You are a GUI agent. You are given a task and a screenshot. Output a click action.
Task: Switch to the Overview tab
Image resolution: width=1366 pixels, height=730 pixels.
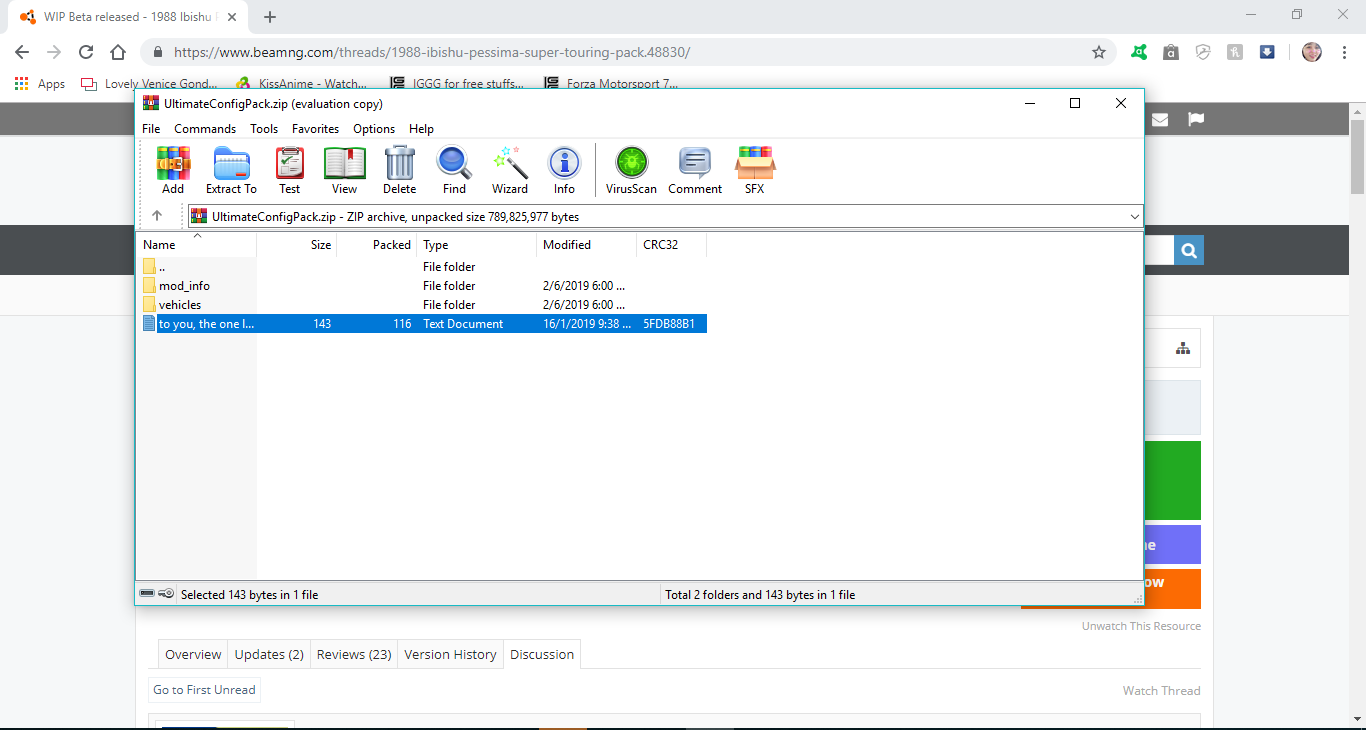click(x=193, y=654)
